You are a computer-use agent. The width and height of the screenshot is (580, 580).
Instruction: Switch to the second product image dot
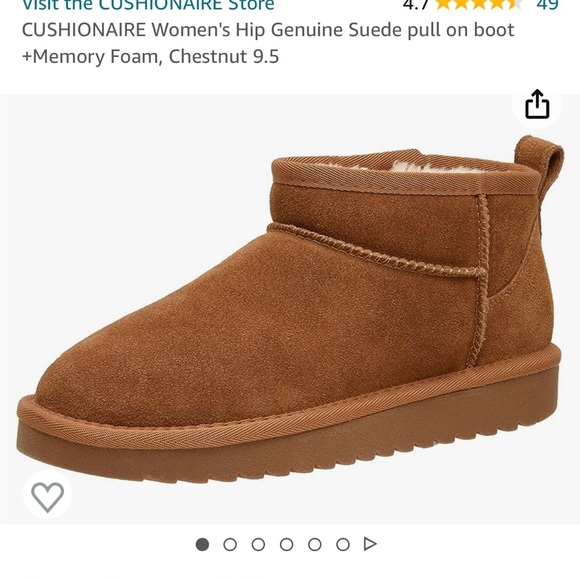pyautogui.click(x=230, y=544)
